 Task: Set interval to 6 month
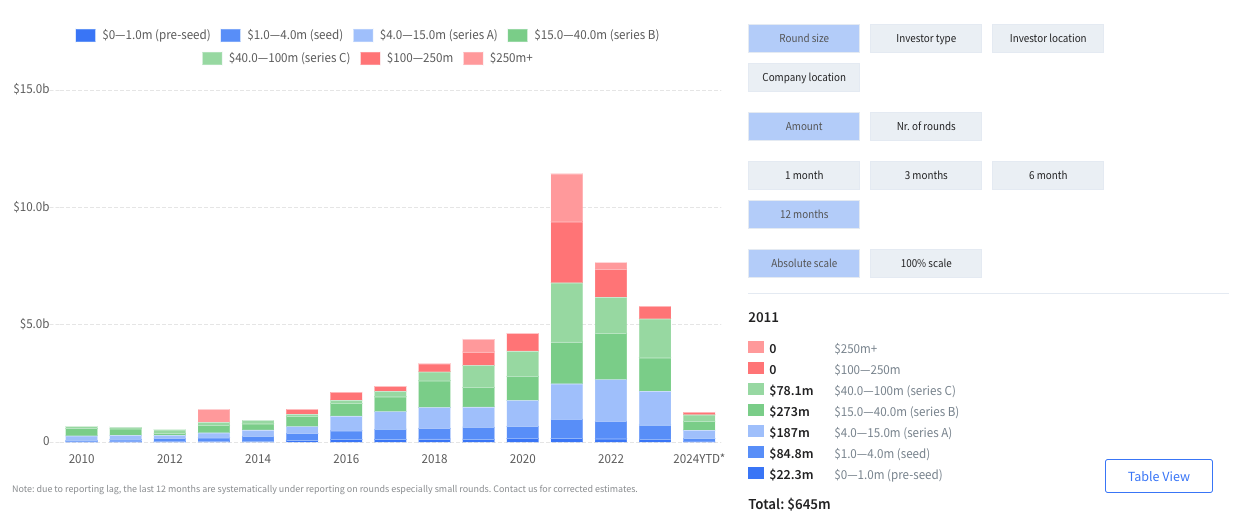click(1047, 176)
